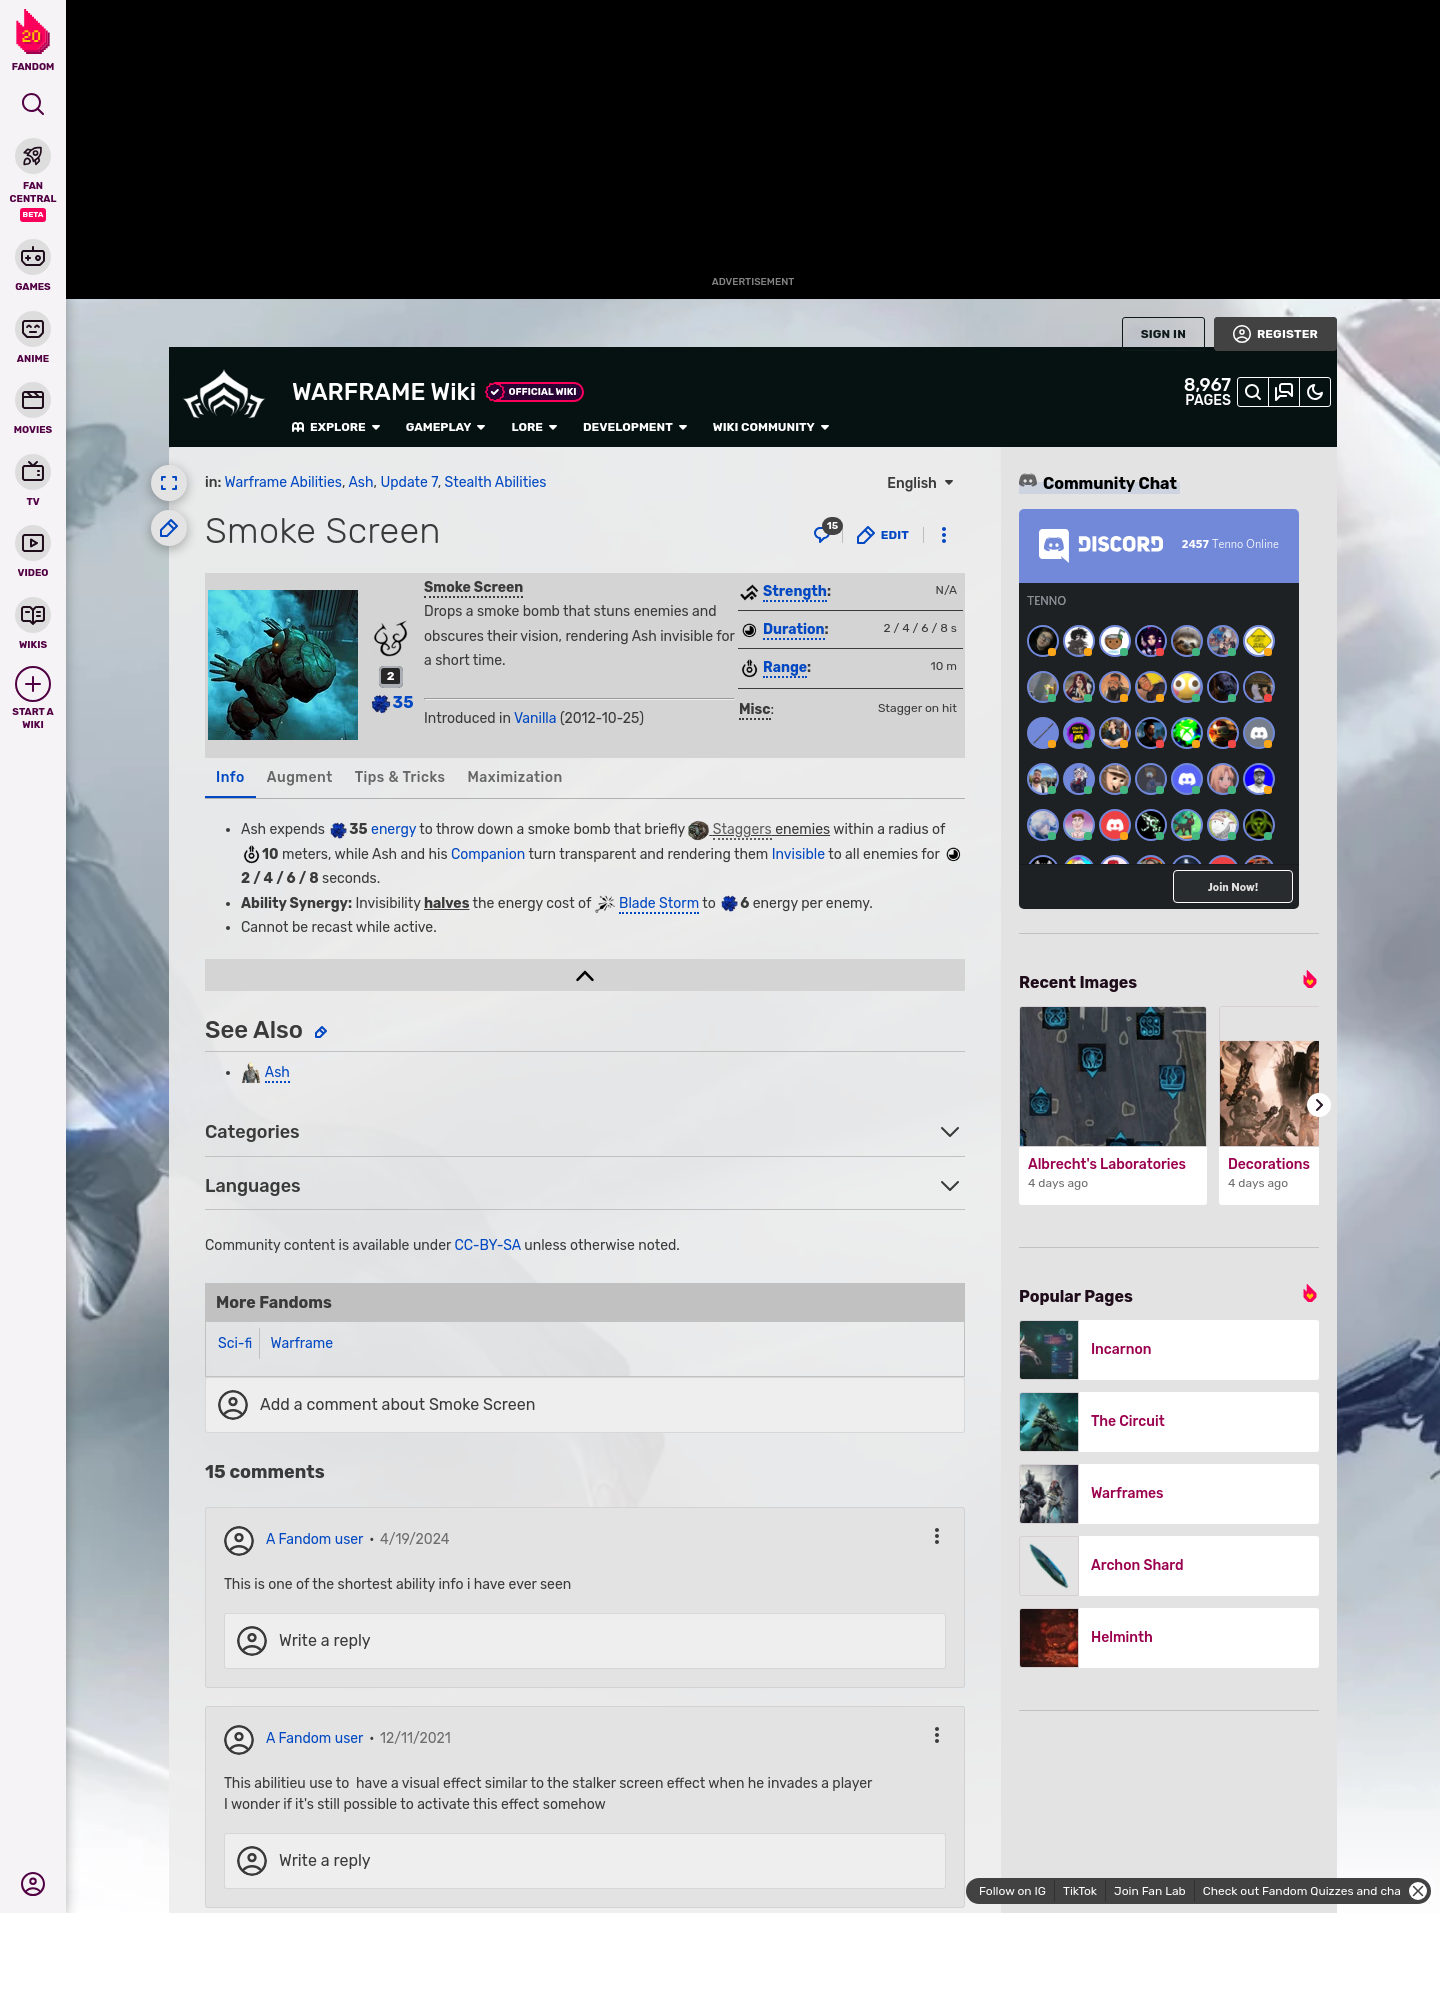Click the Sci-fi fandom tag
The image size is (1440, 2000).
[x=235, y=1343]
